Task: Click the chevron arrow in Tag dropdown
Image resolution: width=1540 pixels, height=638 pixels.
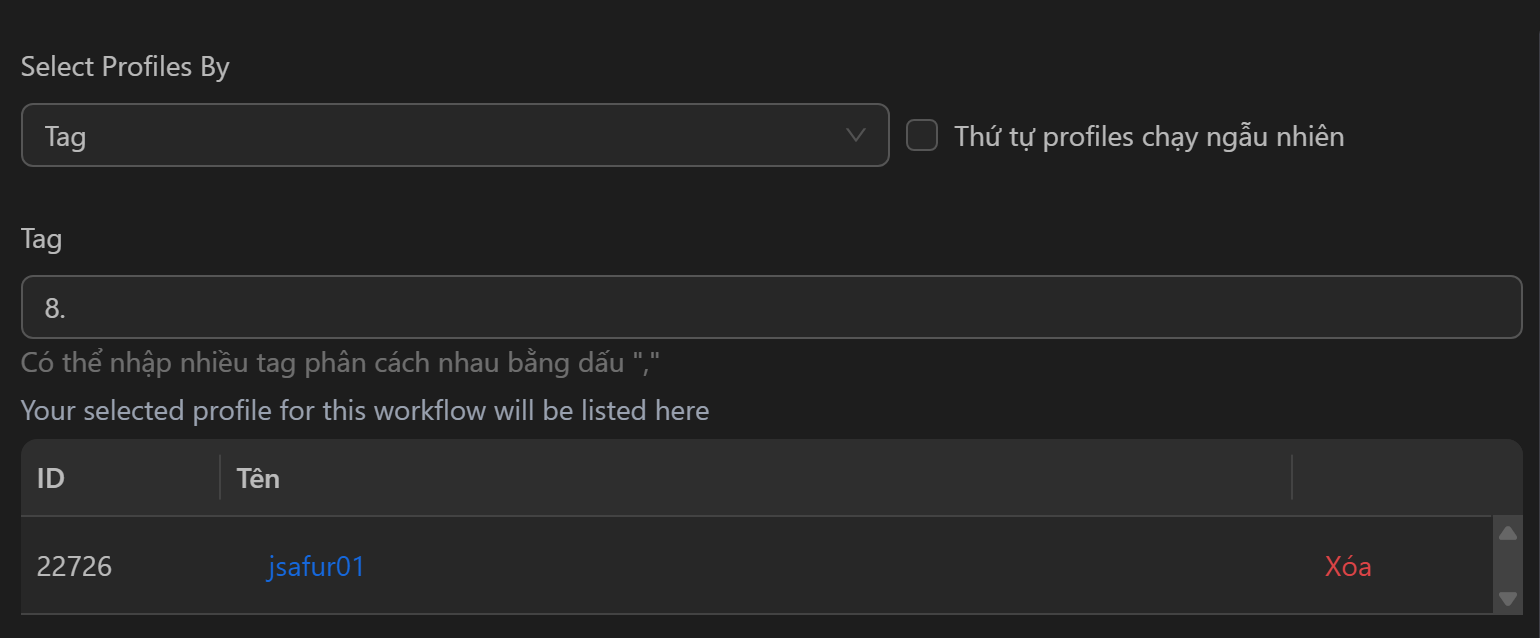Action: pyautogui.click(x=856, y=135)
